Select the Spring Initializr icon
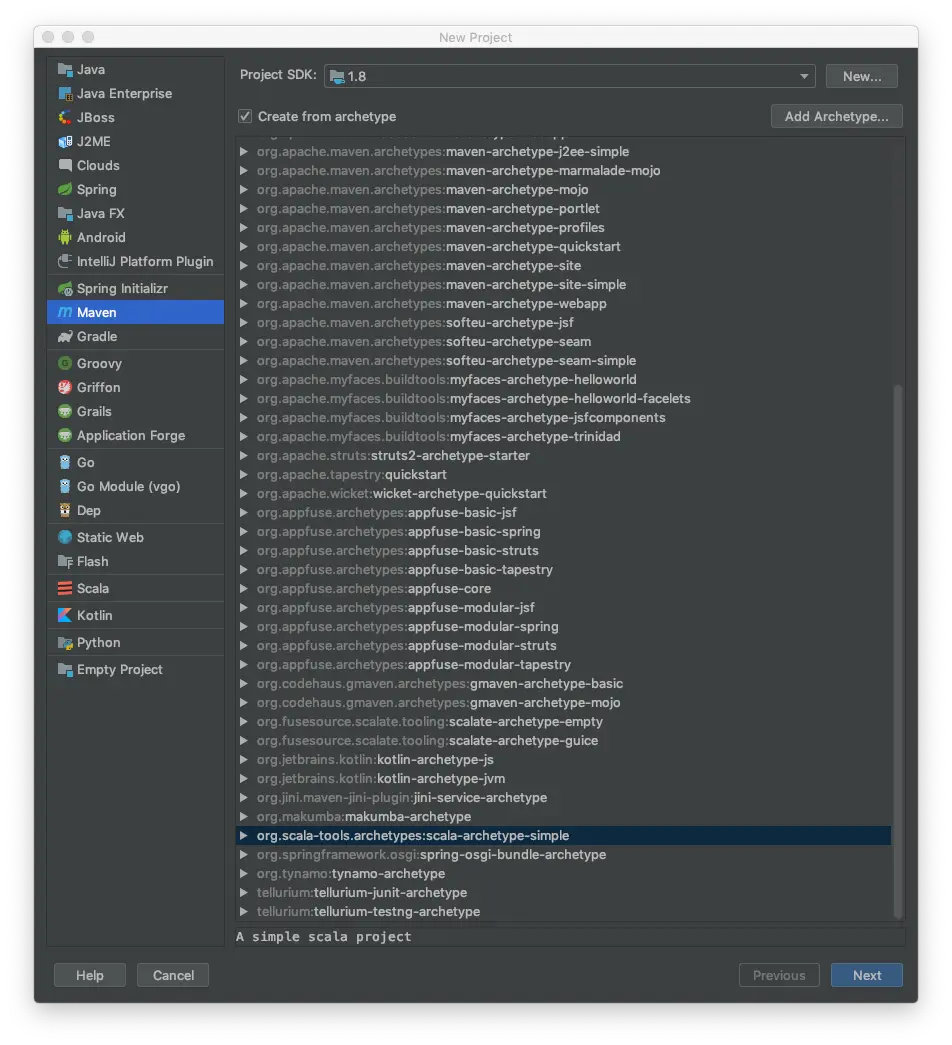 65,289
